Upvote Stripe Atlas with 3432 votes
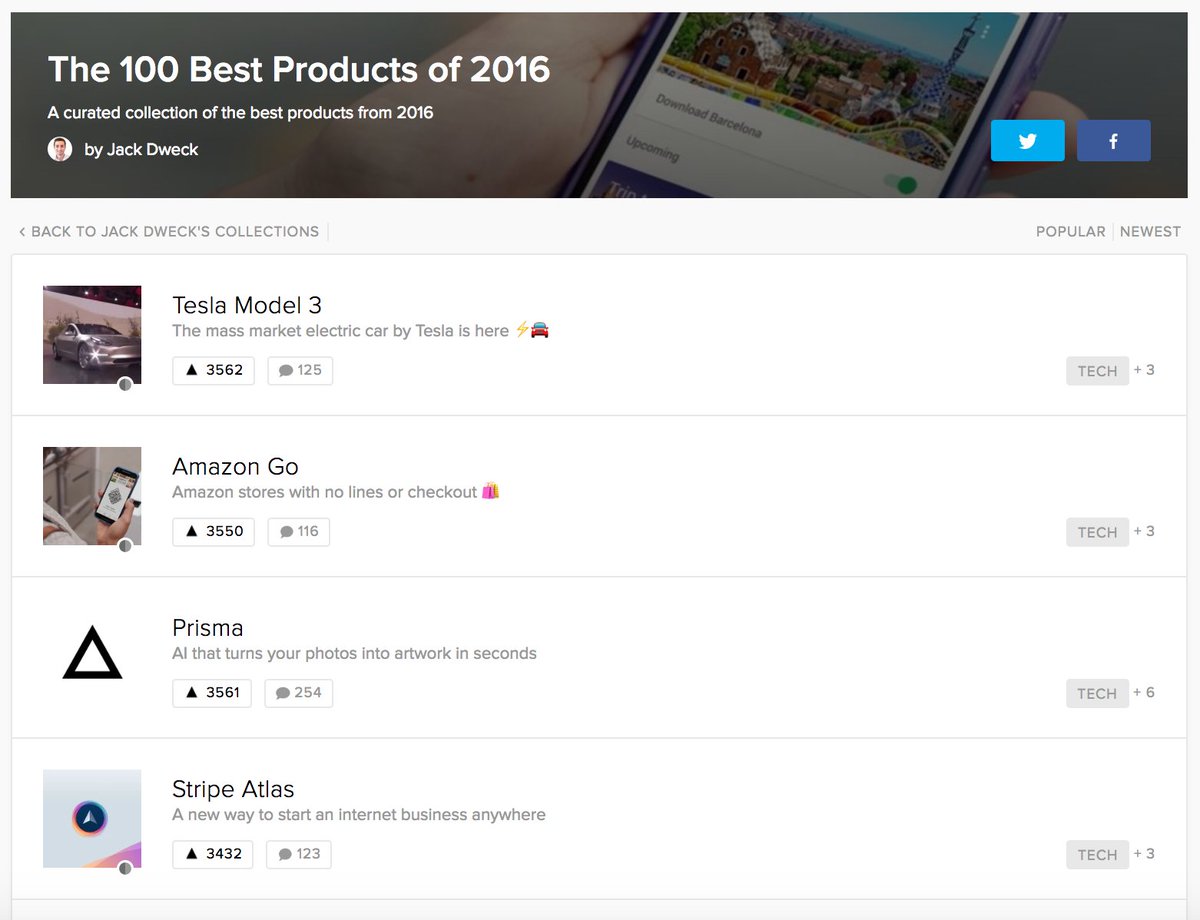1200x920 pixels. (214, 854)
